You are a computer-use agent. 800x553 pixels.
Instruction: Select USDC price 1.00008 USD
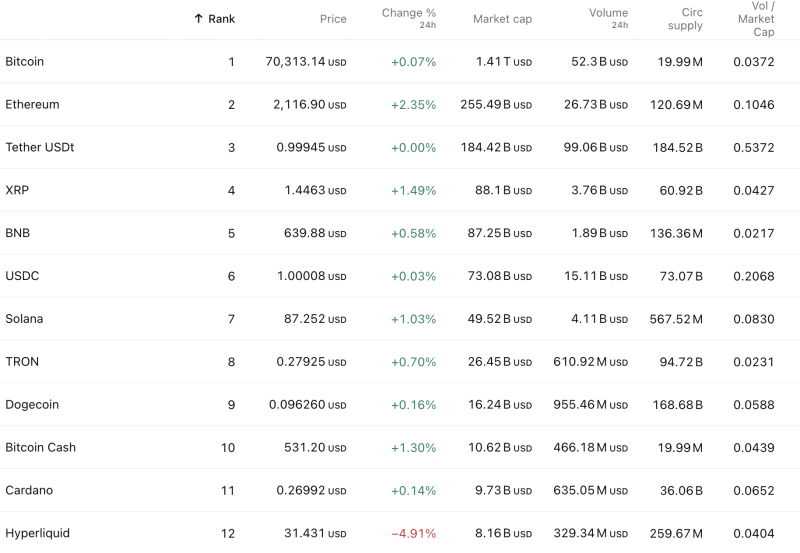pos(312,276)
